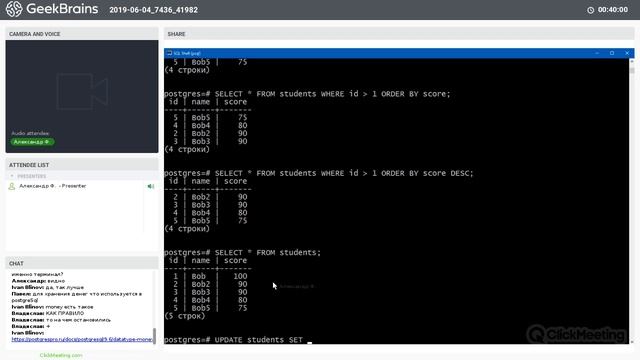The height and width of the screenshot is (360, 640).
Task: Click the '(5 строк)' row count text
Action: coord(184,316)
